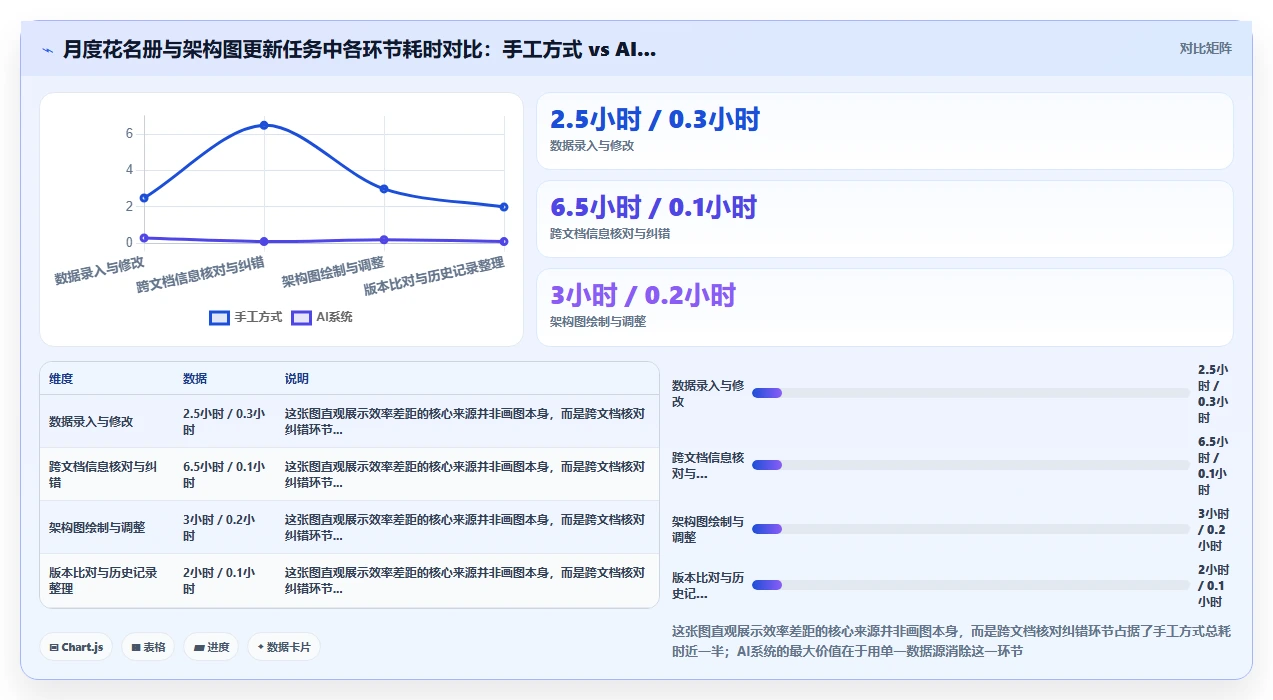Click the 架构图绘制与调整 progress bar
1273x700 pixels.
pos(971,529)
